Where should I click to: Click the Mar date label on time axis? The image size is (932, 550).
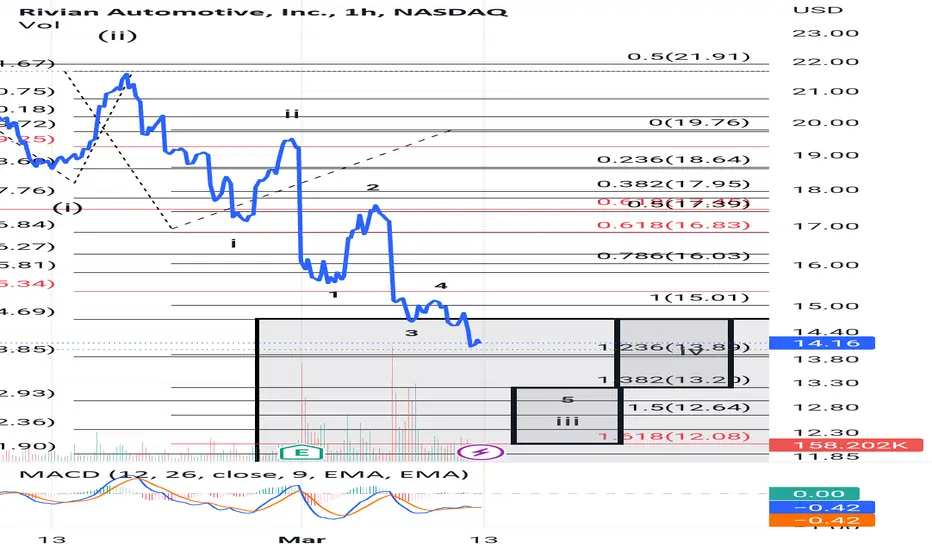pos(302,539)
